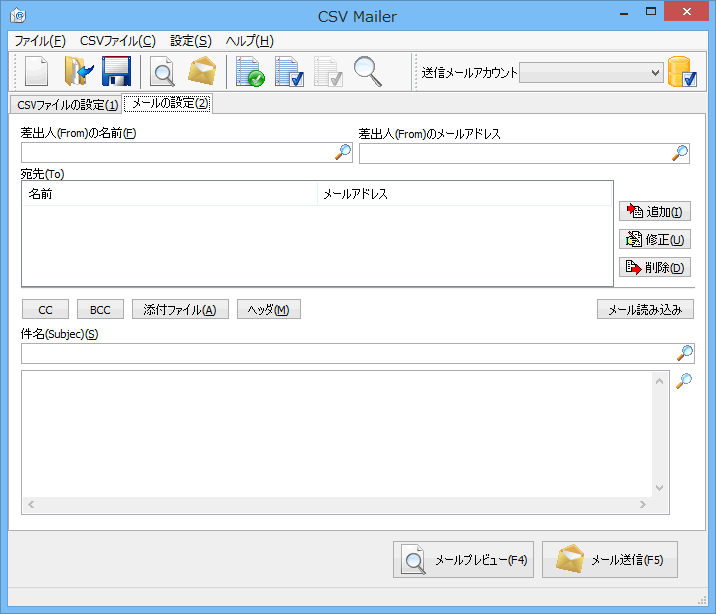Image resolution: width=716 pixels, height=614 pixels.
Task: Open mail account settings database icon
Action: pos(682,72)
